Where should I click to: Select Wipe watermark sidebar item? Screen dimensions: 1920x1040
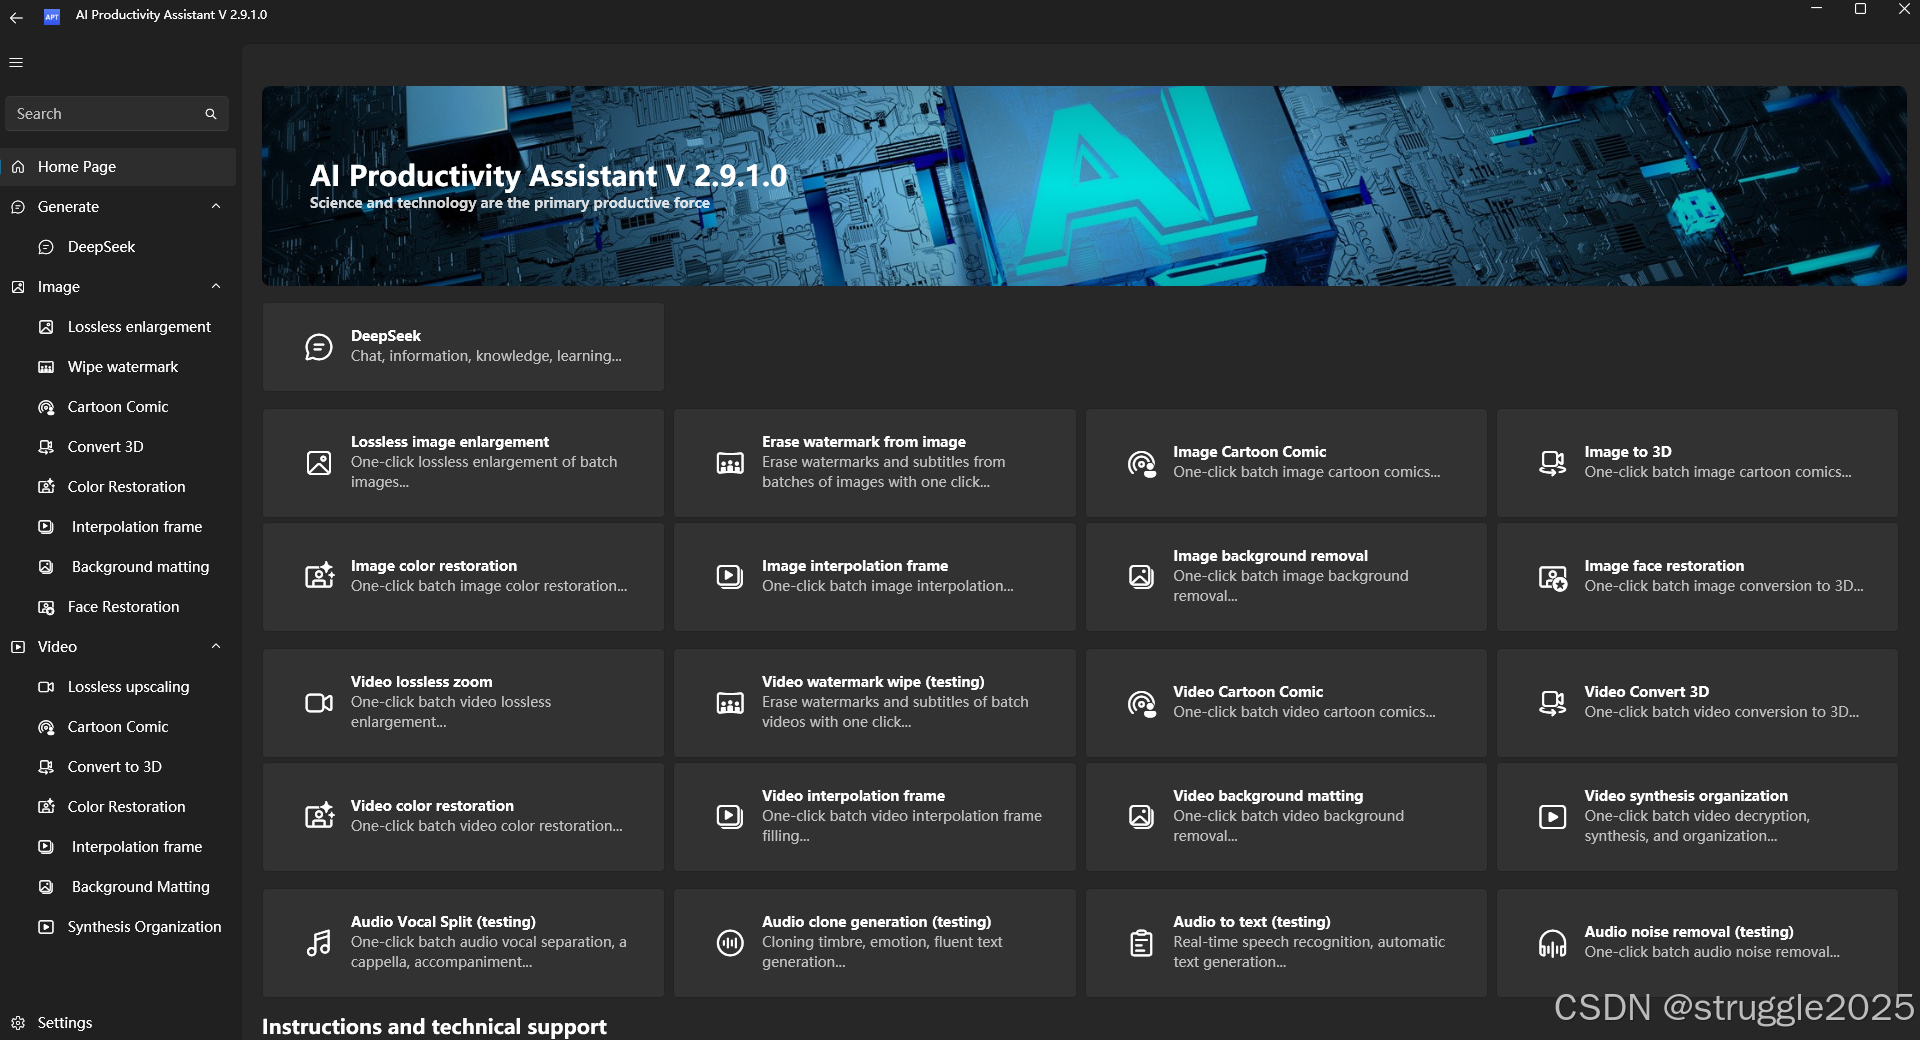pos(118,367)
